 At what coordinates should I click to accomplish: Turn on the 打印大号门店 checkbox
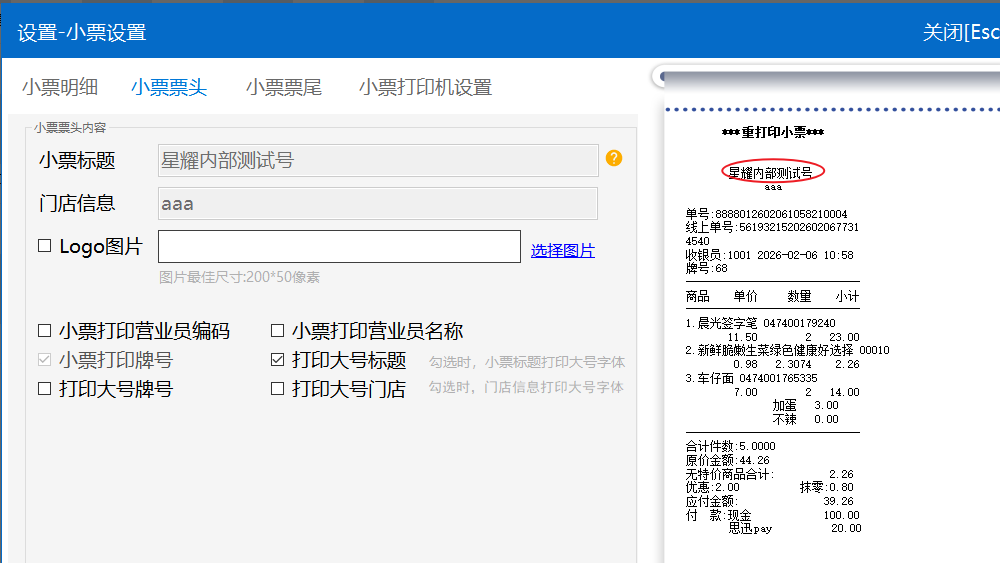pos(278,389)
